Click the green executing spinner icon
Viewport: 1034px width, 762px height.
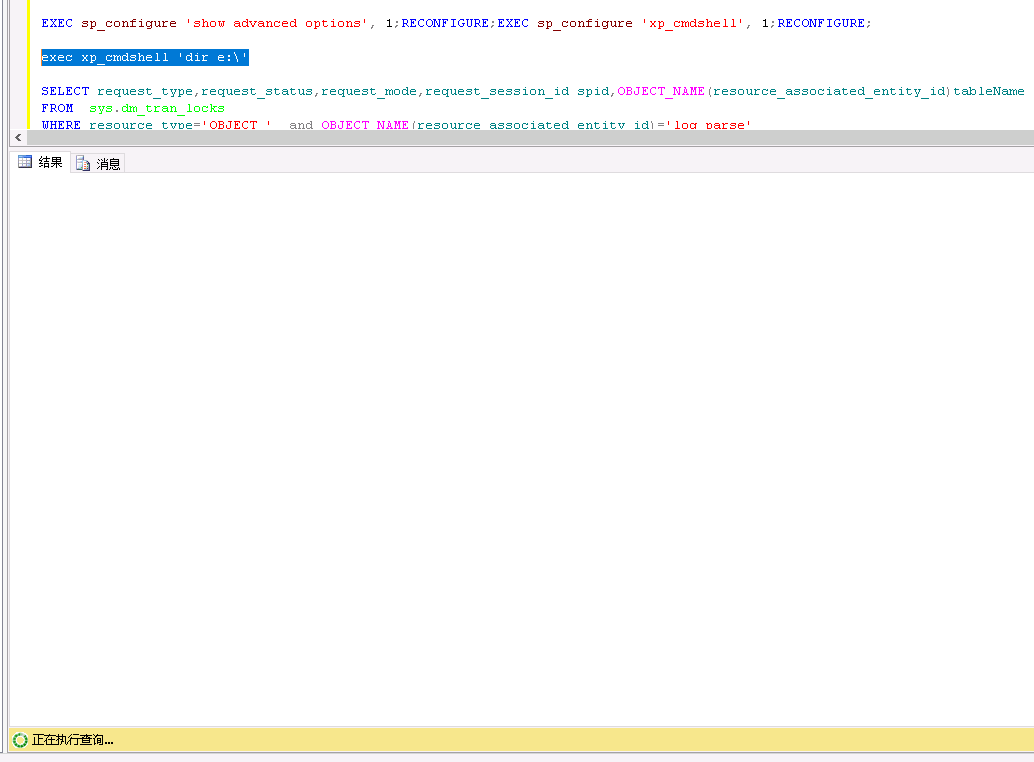point(20,740)
